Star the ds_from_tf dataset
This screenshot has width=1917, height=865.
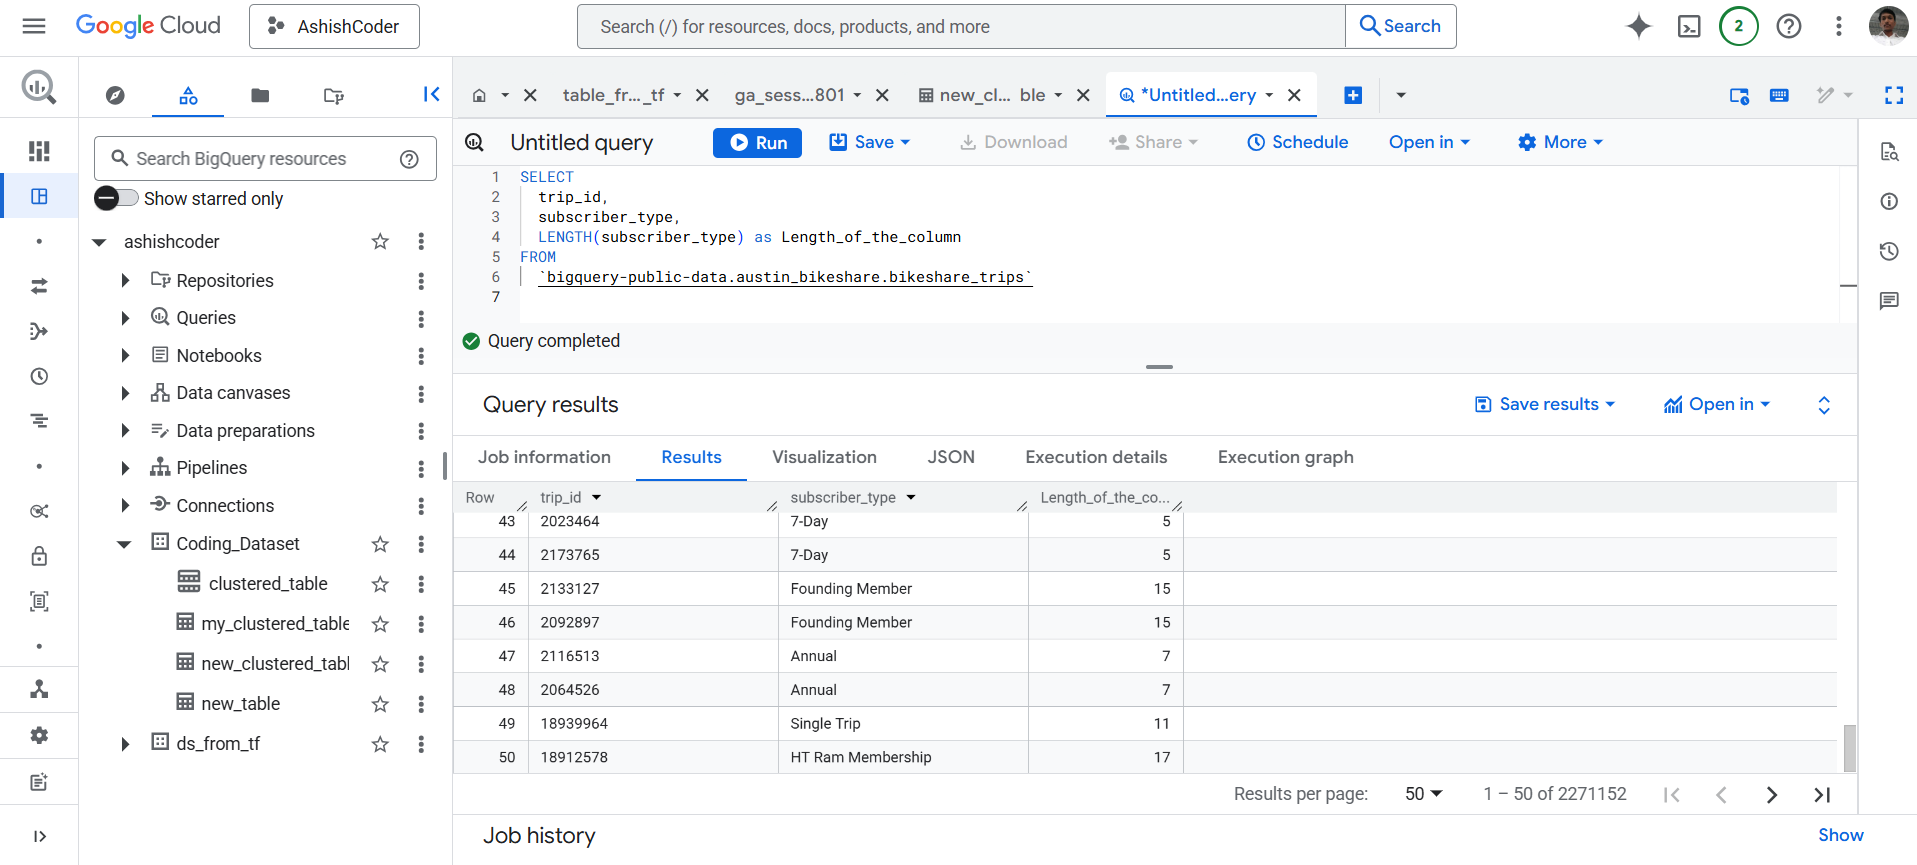pyautogui.click(x=380, y=744)
